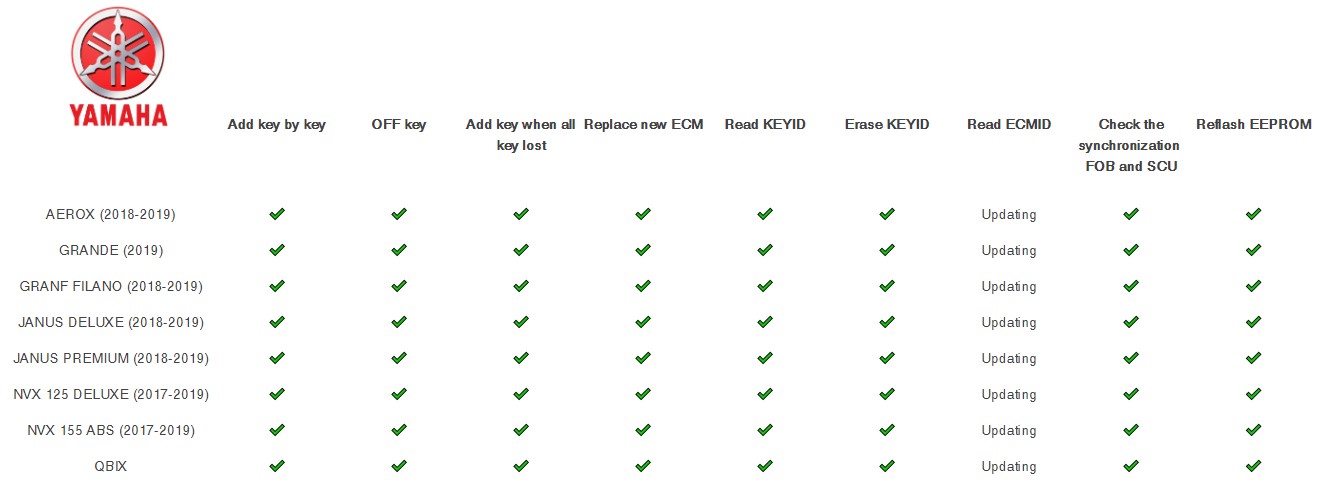Click AEROX checkmark under Add key by key
The width and height of the screenshot is (1327, 498).
[x=277, y=214]
